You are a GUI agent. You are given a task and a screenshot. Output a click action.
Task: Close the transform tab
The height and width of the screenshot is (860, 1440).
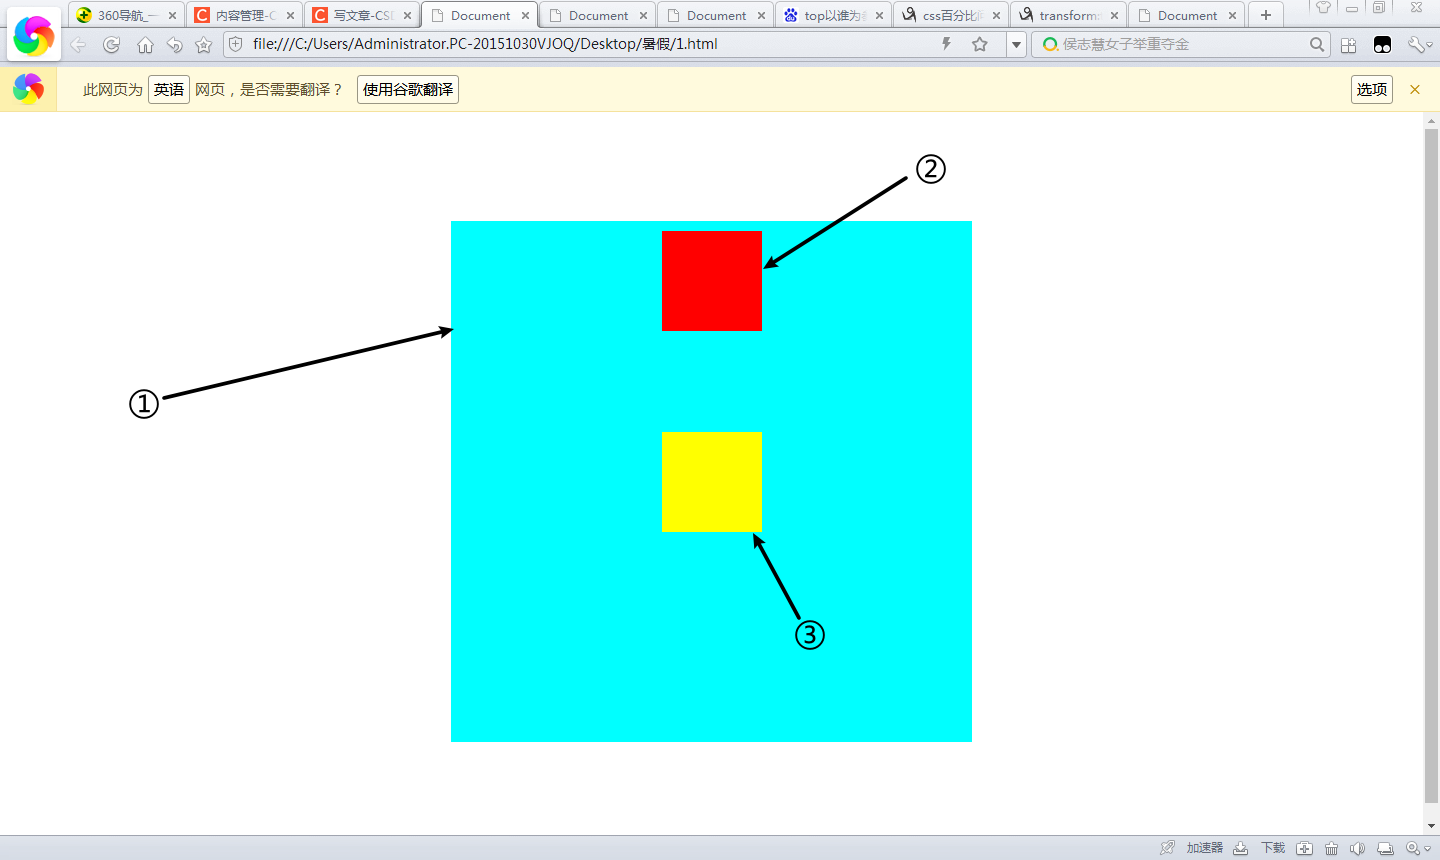coord(1114,15)
